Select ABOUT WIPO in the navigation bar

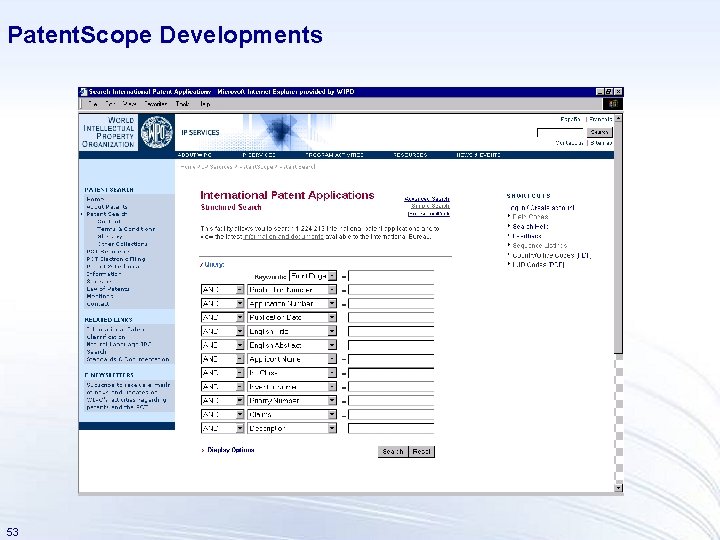(194, 155)
